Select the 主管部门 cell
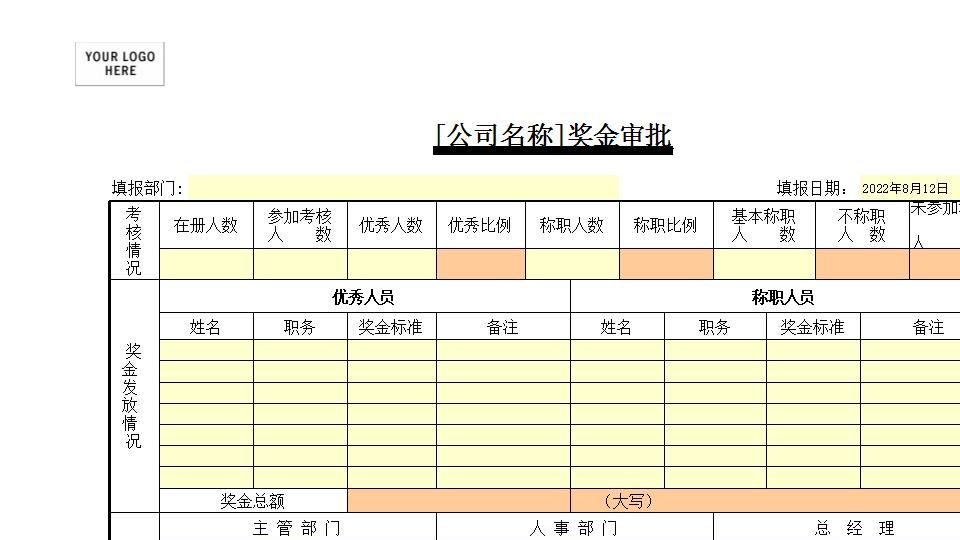 pos(298,527)
